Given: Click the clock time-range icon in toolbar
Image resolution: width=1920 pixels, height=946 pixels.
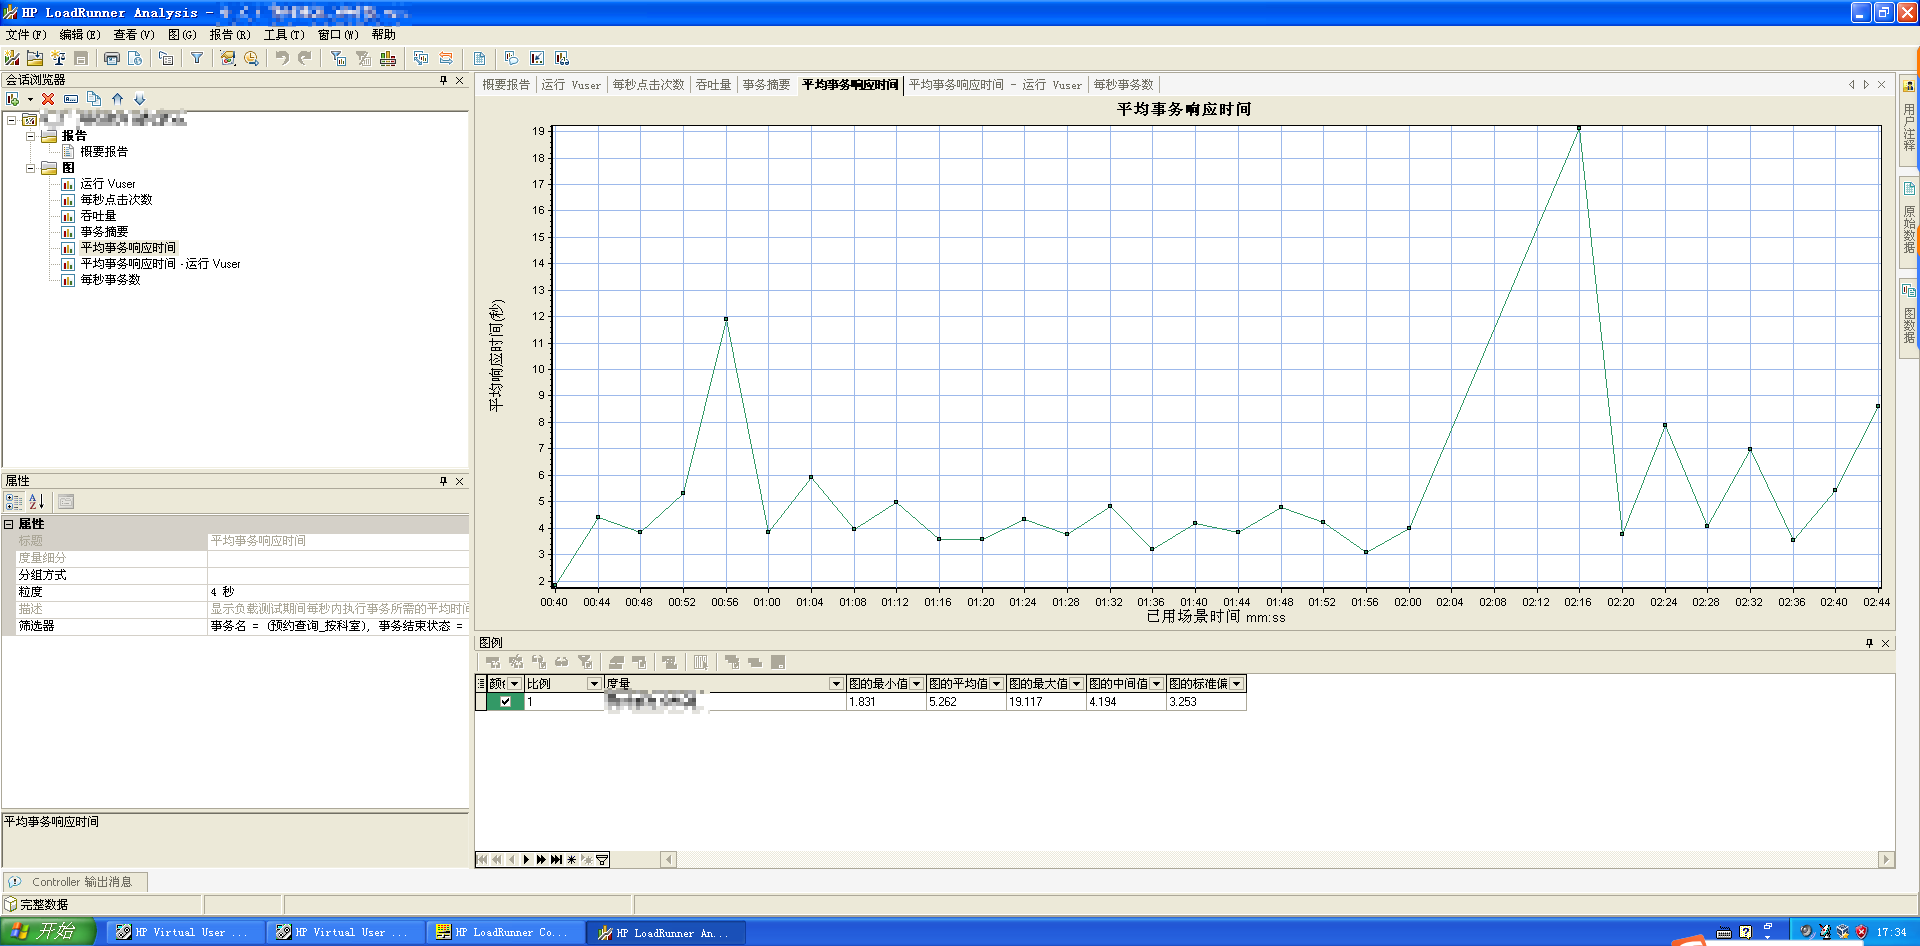Looking at the screenshot, I should 251,59.
